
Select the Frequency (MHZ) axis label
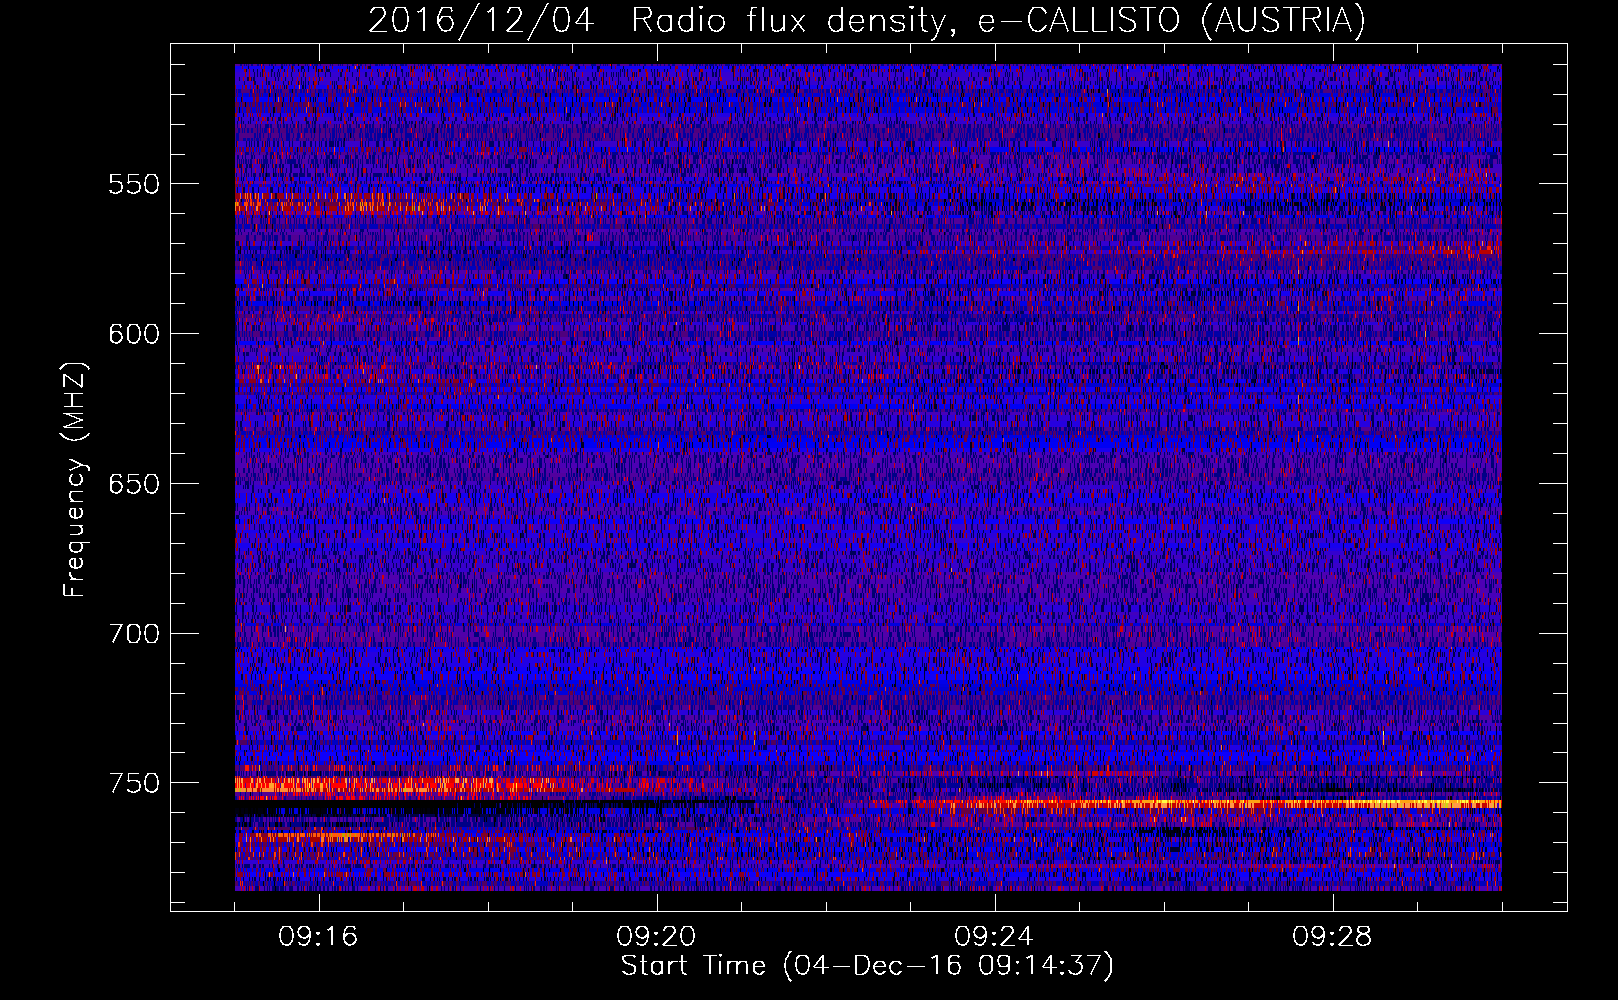tap(75, 479)
